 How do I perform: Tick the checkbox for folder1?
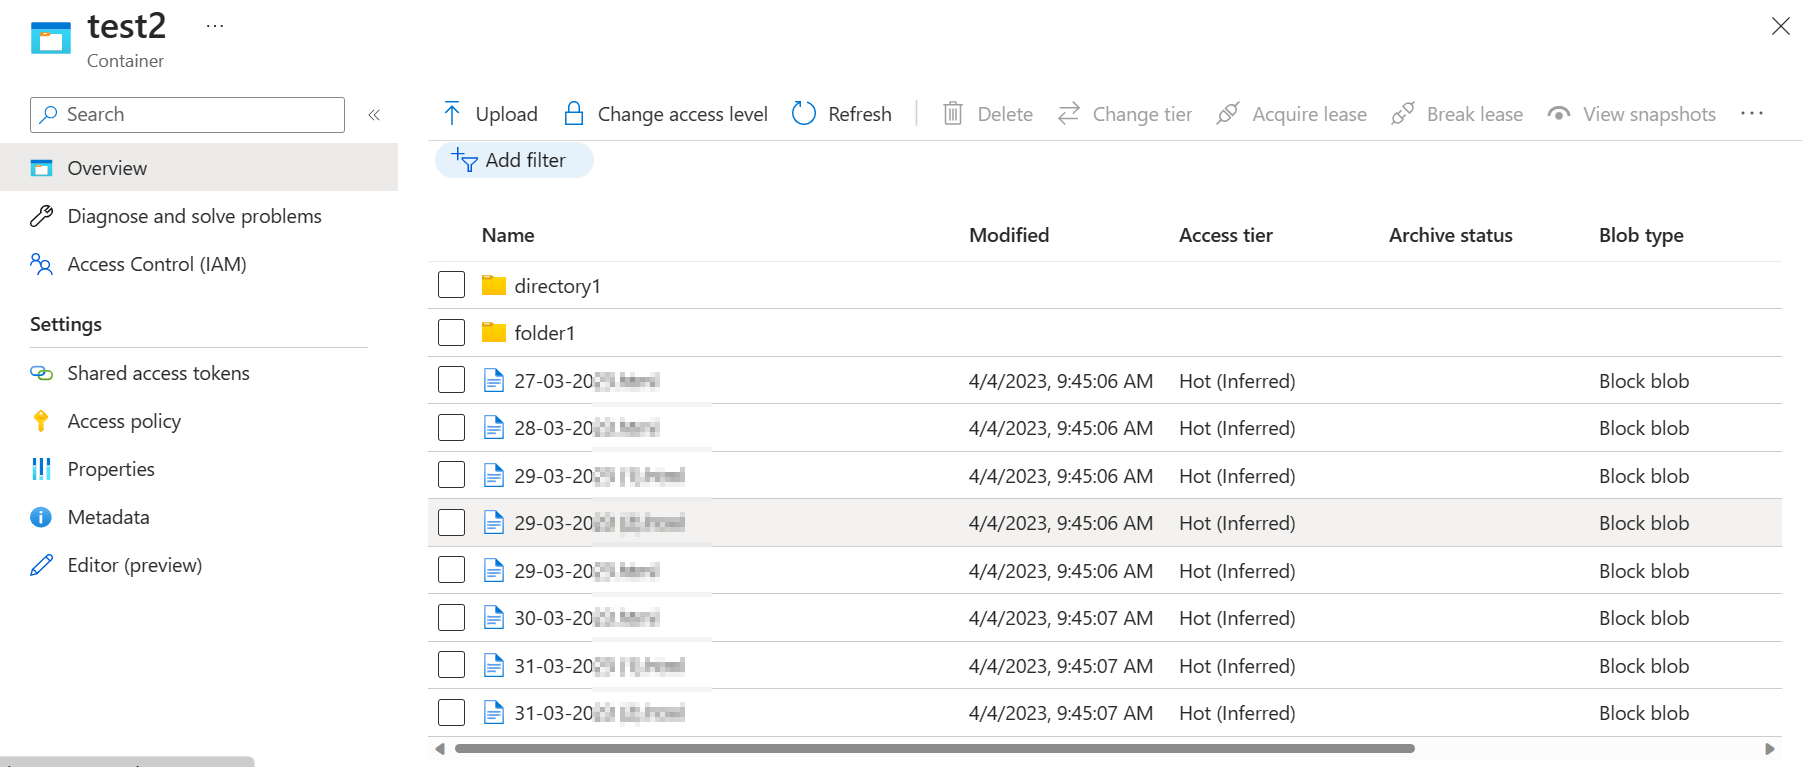pos(451,332)
